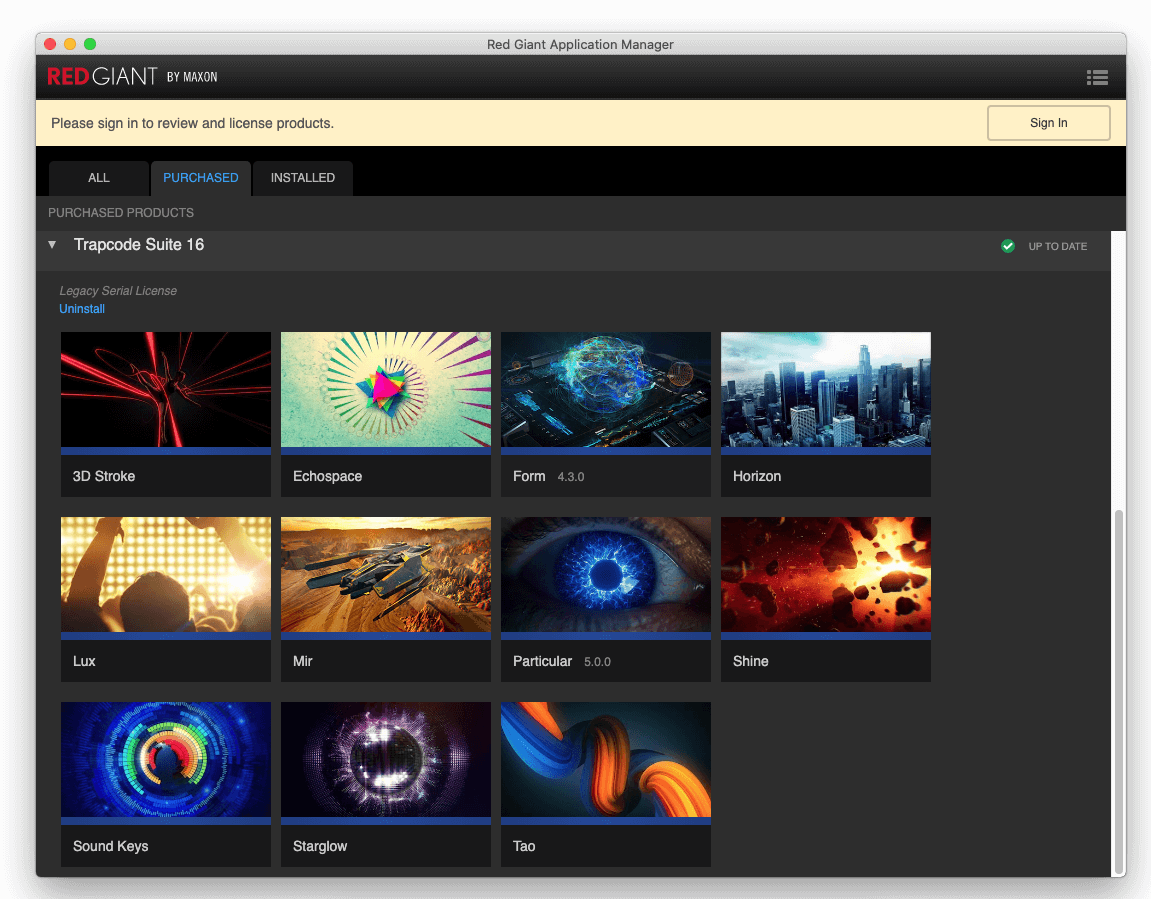Click the Mir label
Viewport: 1151px width, 899px height.
tap(302, 661)
